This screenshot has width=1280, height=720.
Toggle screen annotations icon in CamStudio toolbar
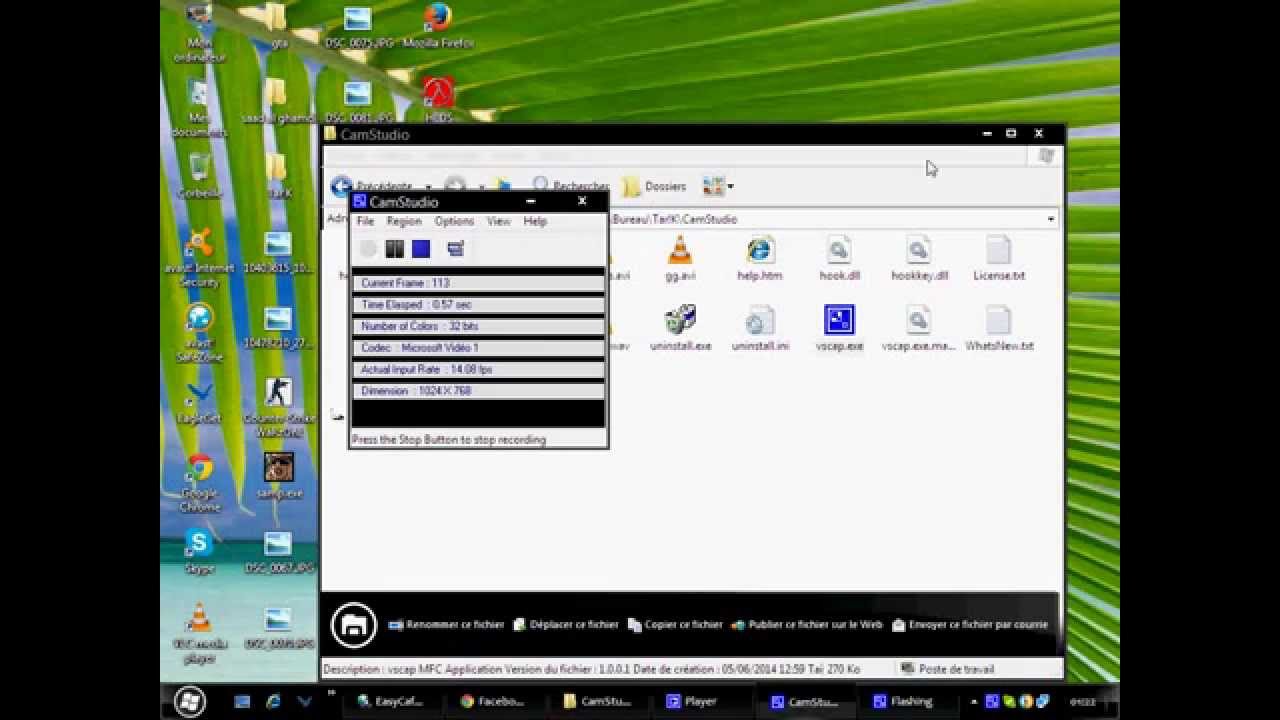pos(456,249)
